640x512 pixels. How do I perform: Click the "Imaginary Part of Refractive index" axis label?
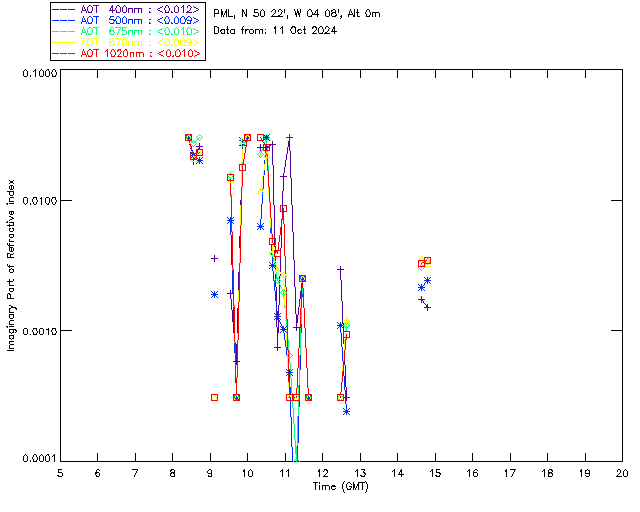coord(11,265)
